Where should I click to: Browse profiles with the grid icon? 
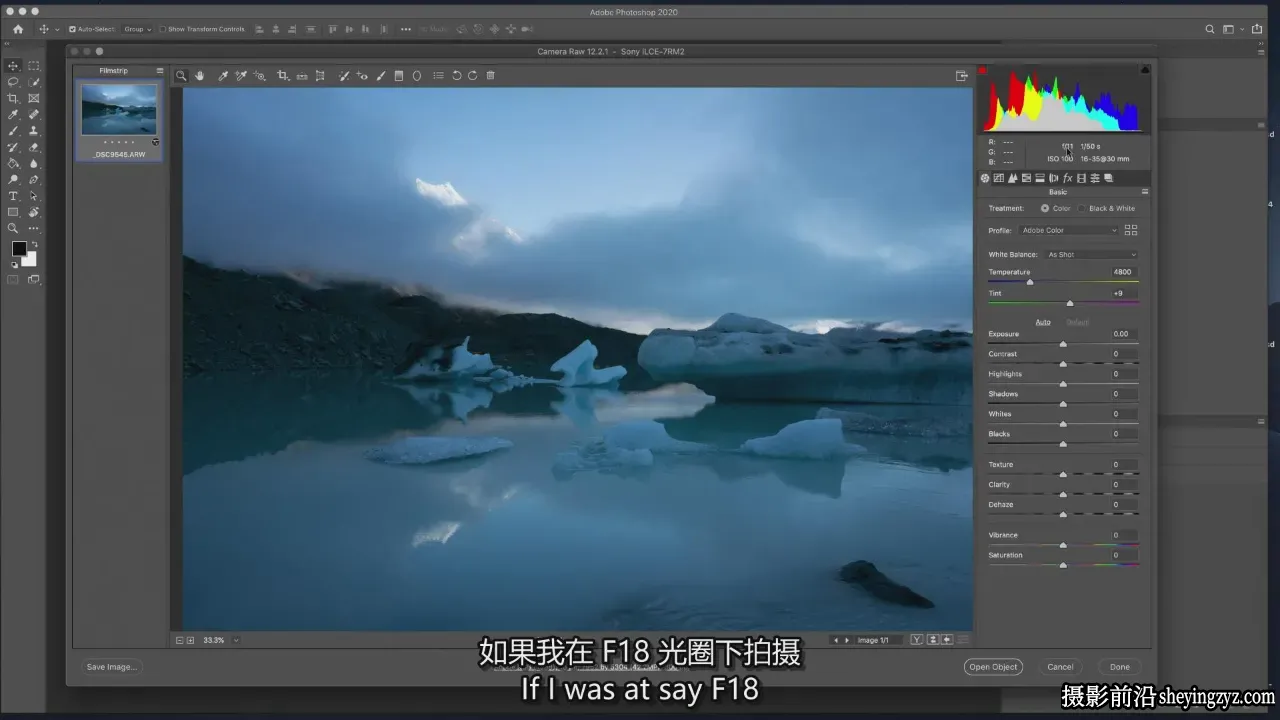point(1131,230)
